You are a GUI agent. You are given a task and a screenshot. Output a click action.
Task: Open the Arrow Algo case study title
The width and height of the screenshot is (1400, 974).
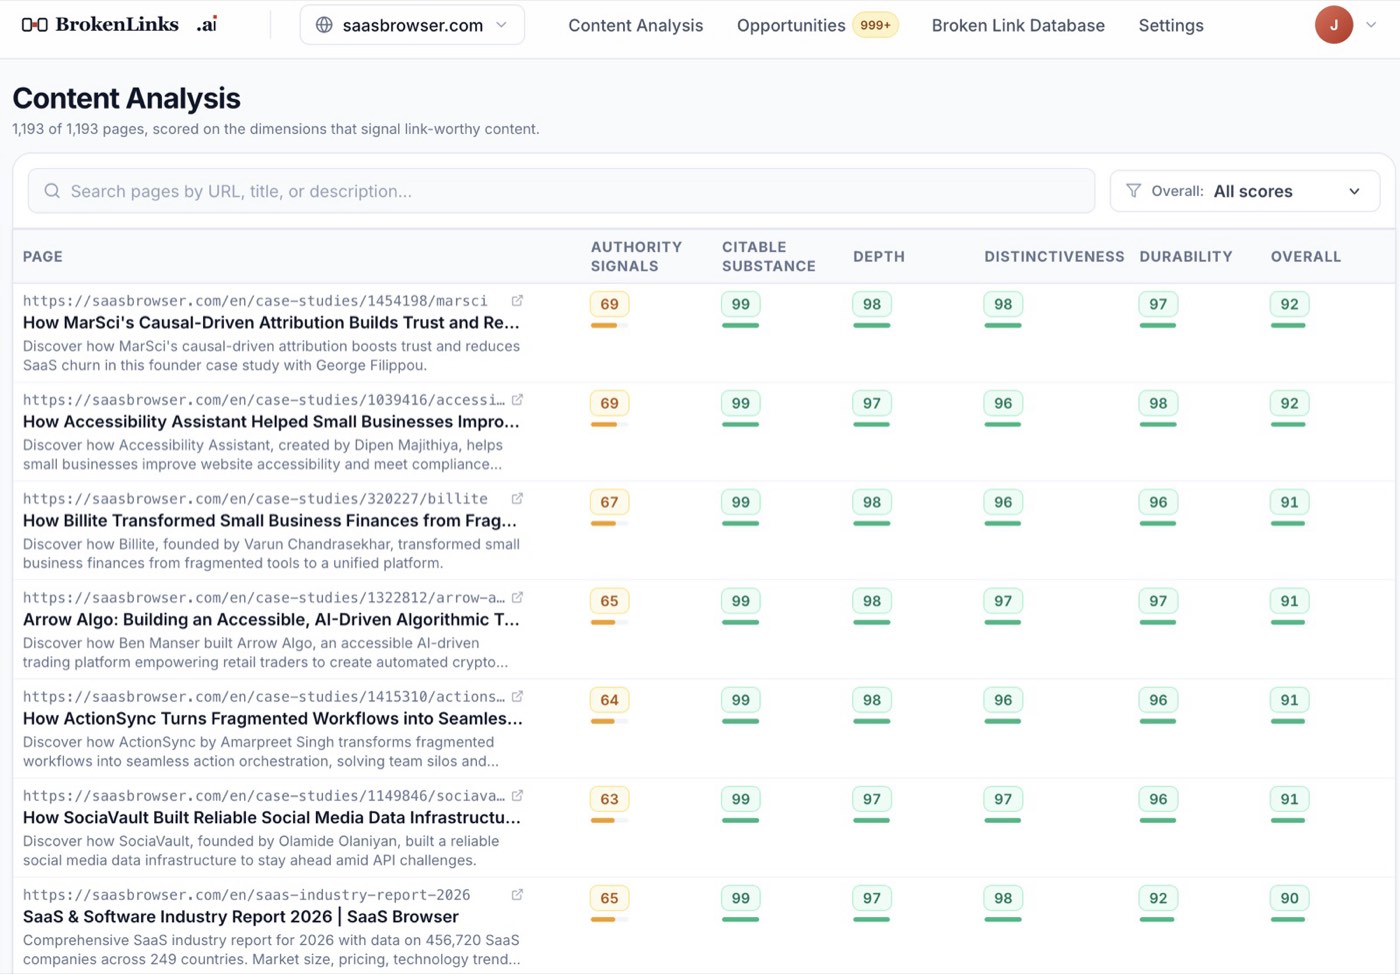click(x=271, y=620)
